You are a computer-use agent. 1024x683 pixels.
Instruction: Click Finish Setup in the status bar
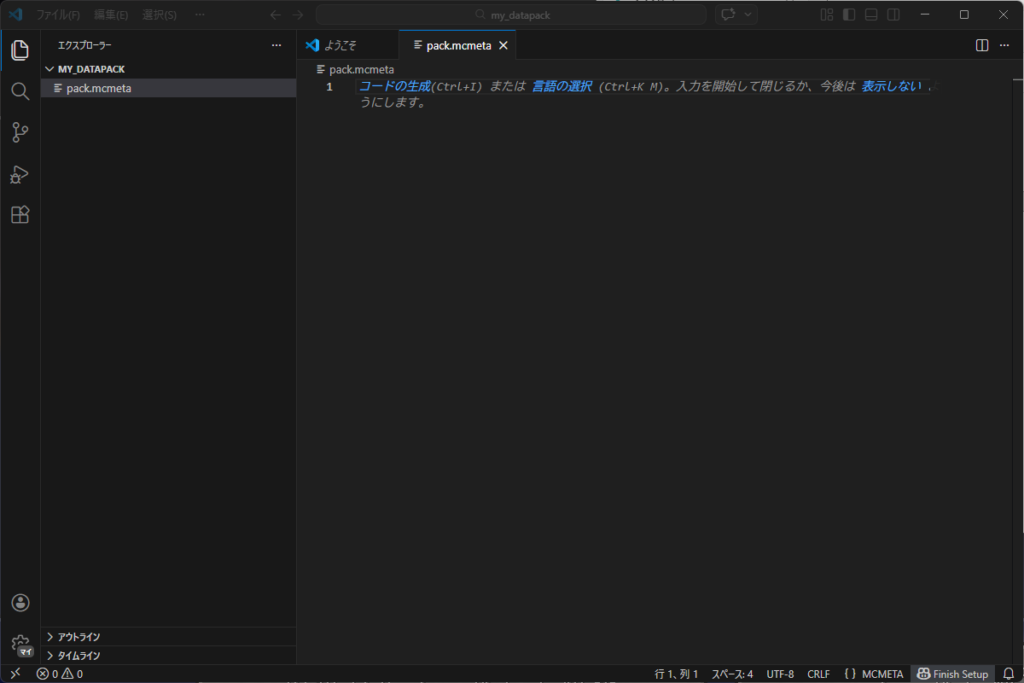click(x=952, y=673)
